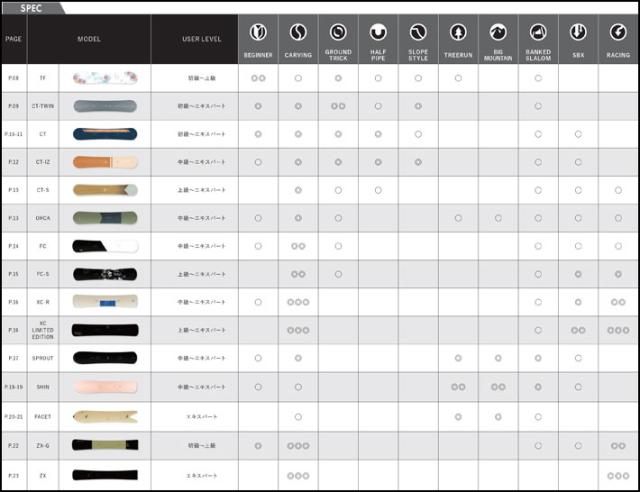Select the Half Pipe category icon
640x492 pixels.
click(378, 32)
